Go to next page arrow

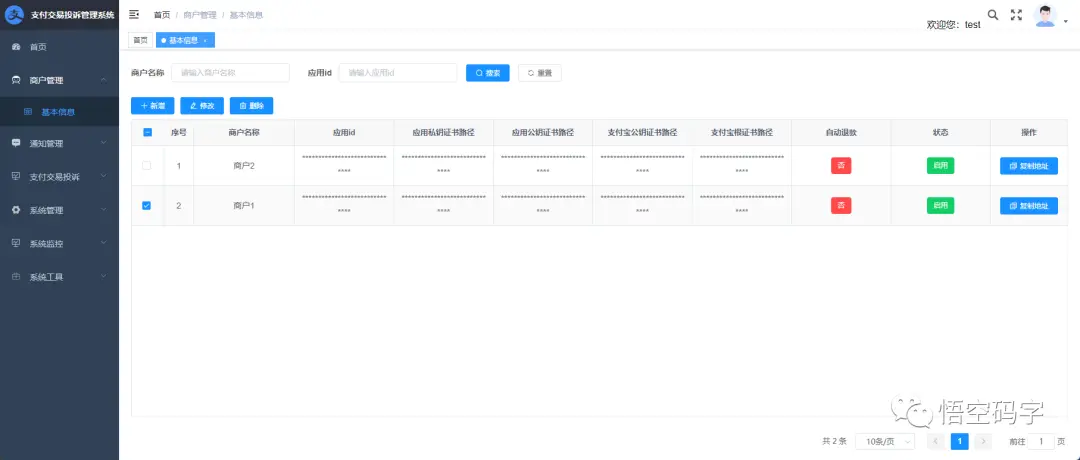(x=984, y=441)
